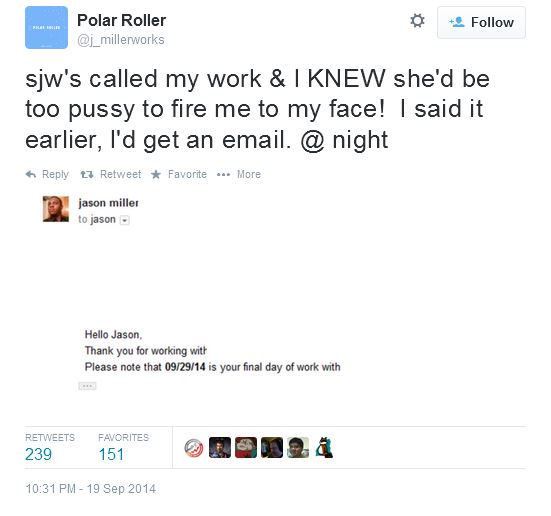Screen dimensions: 551x516
Task: Click the 10:31 PM timestamp link
Action: coord(90,489)
